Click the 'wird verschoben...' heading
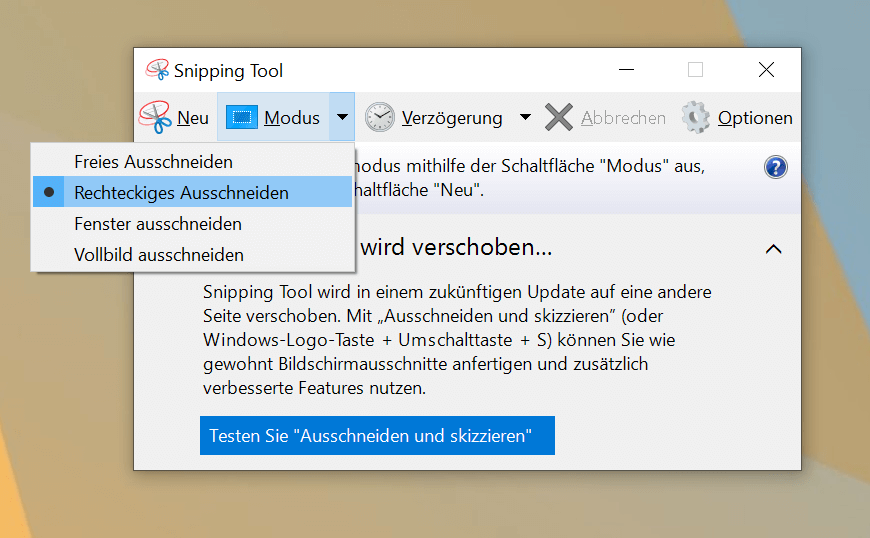Screen dimensions: 870x538 pyautogui.click(x=457, y=247)
